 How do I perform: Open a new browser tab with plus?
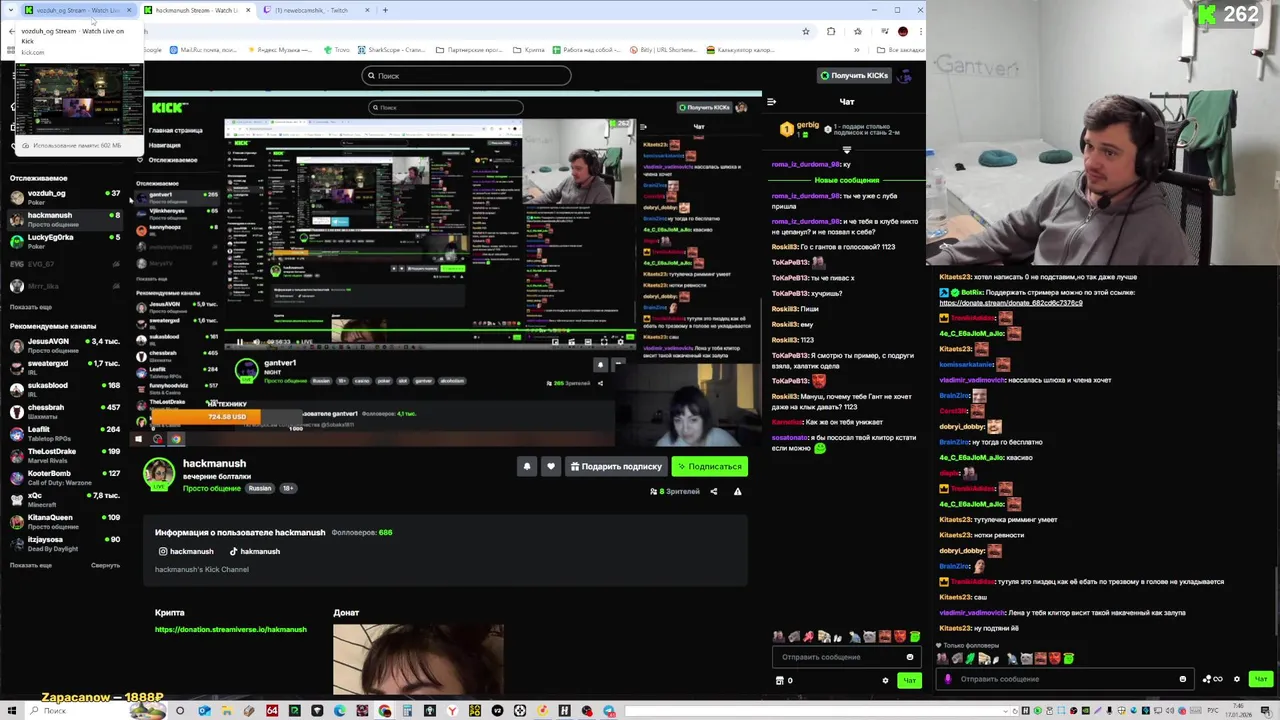point(386,10)
